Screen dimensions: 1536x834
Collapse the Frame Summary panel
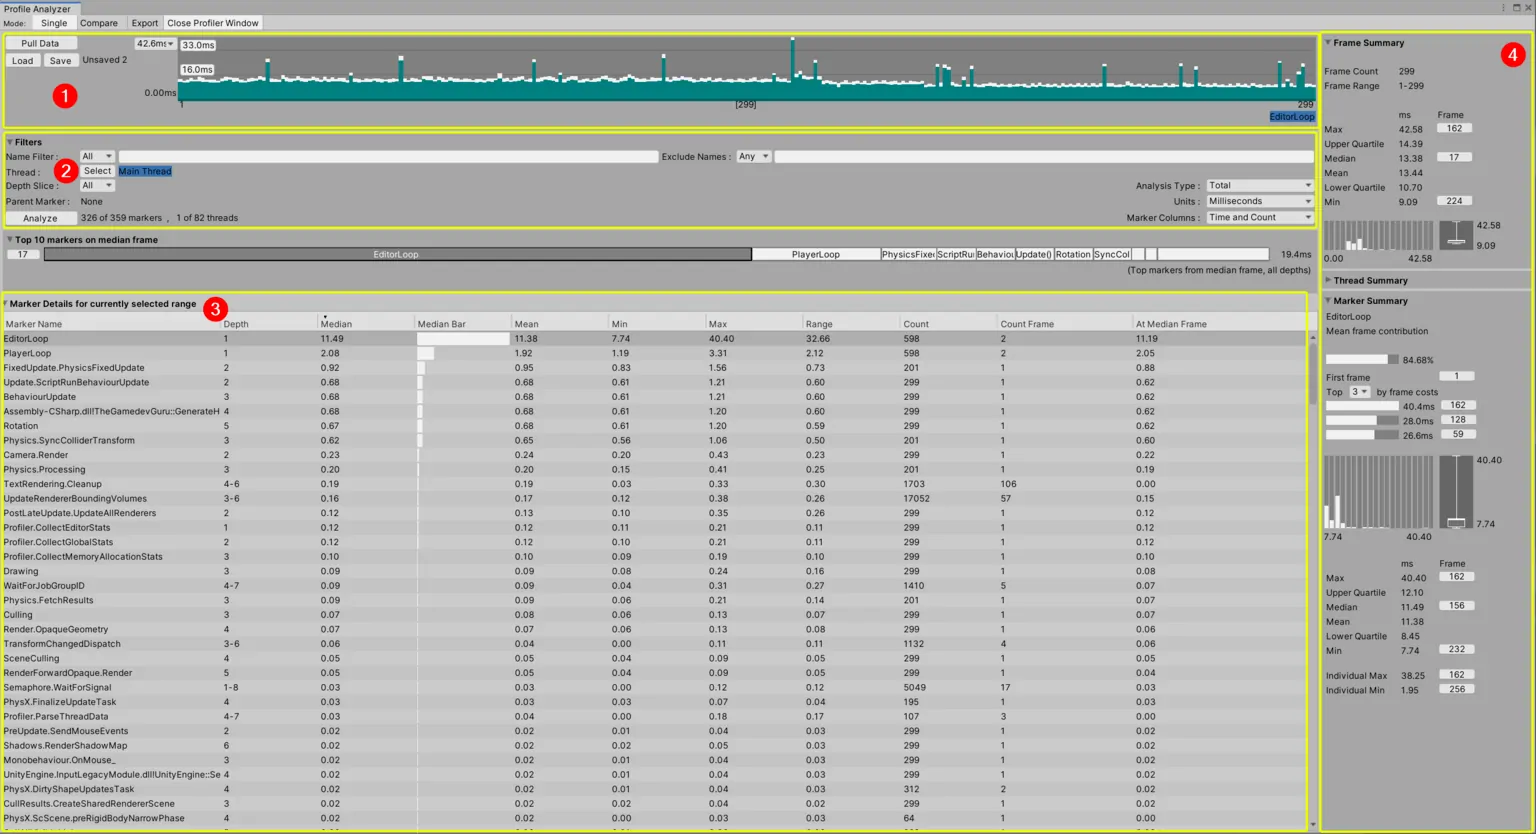point(1329,42)
